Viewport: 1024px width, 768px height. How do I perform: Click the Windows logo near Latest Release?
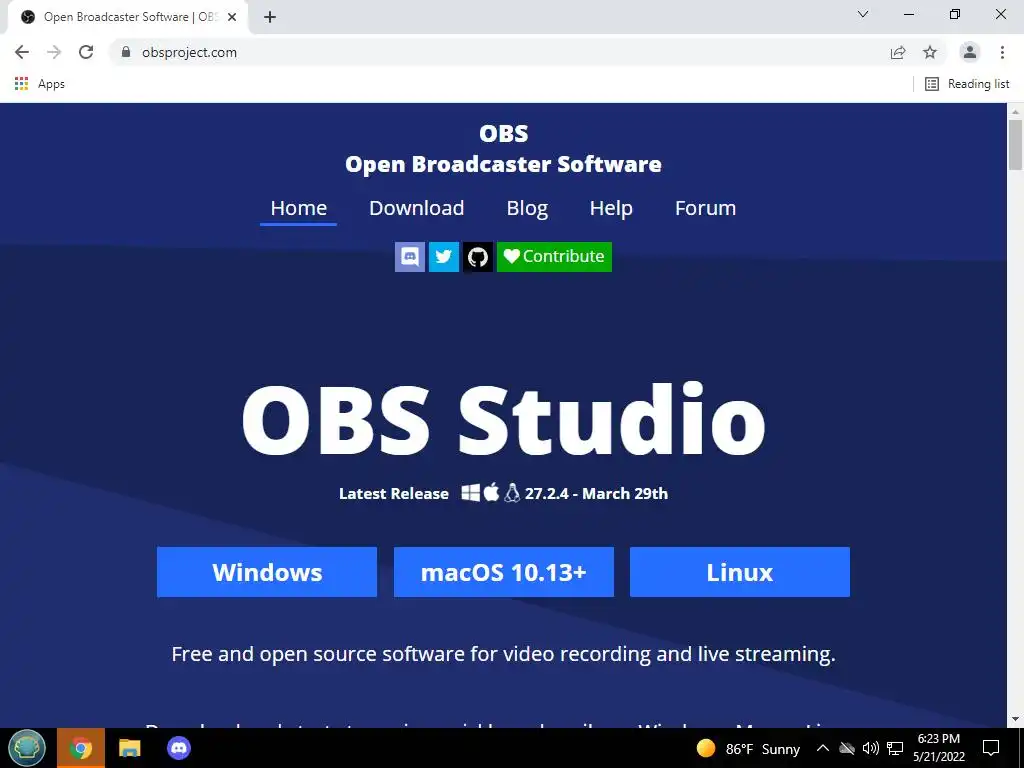[x=470, y=493]
